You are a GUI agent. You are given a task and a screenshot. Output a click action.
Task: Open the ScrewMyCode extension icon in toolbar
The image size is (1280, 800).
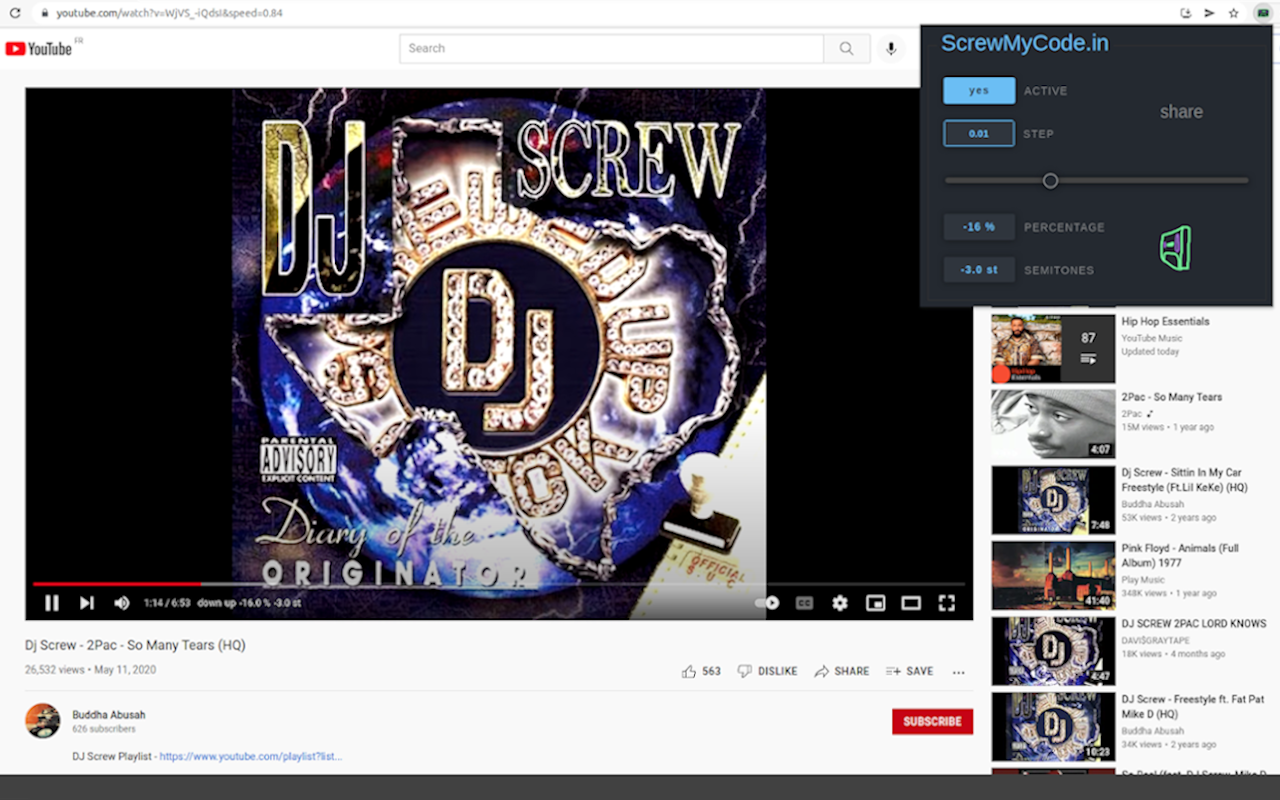click(1263, 13)
